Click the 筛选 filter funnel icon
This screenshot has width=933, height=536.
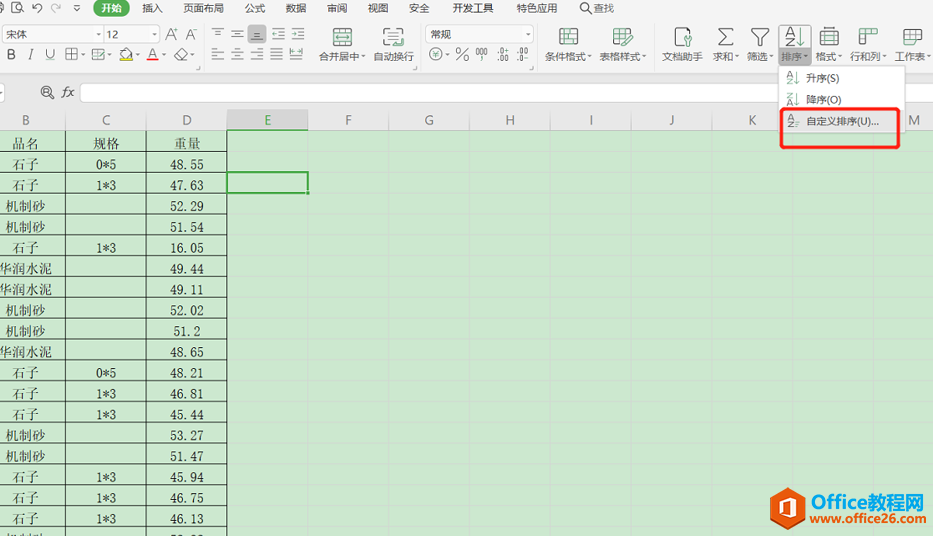759,38
